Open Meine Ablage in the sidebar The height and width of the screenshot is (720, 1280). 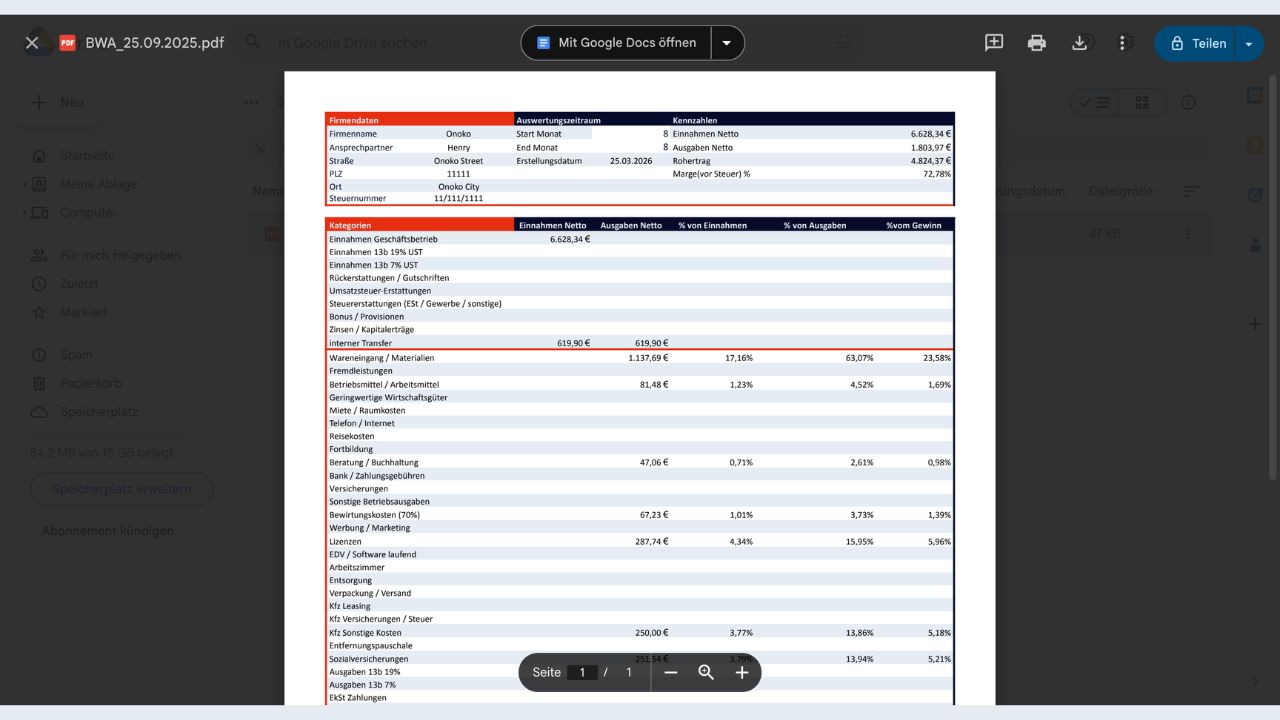pos(98,184)
